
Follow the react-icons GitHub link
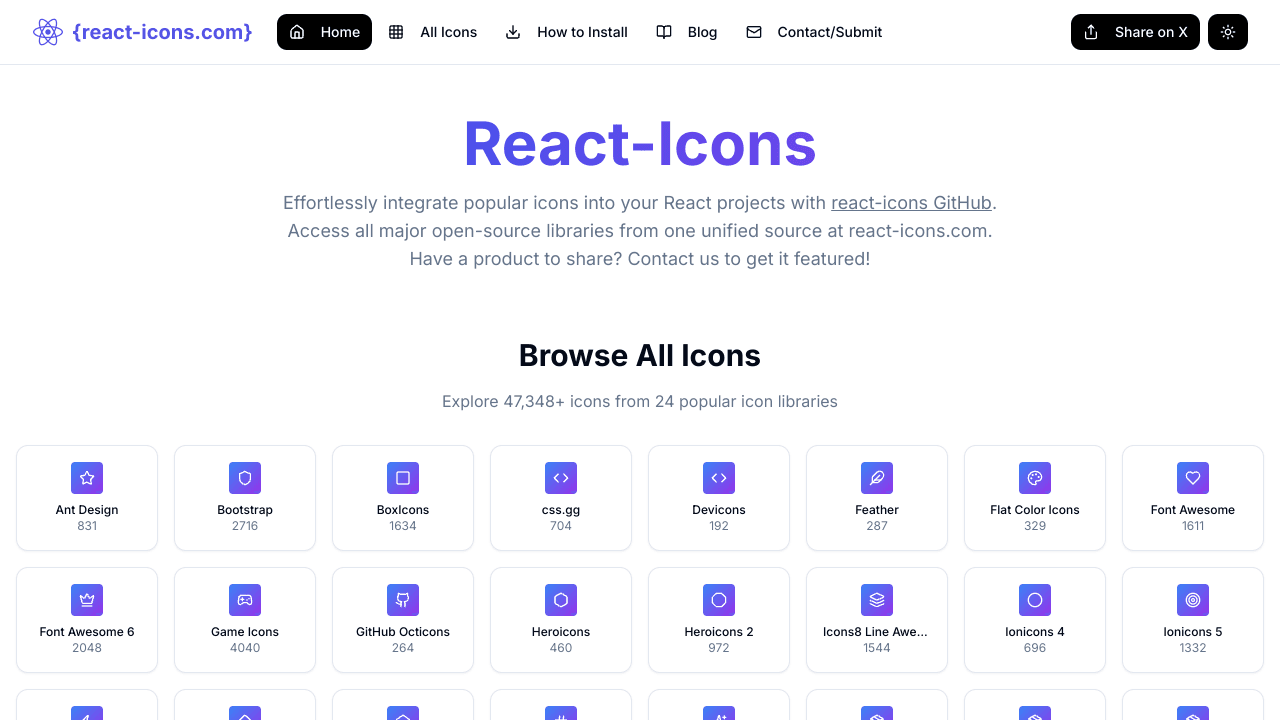pos(911,203)
